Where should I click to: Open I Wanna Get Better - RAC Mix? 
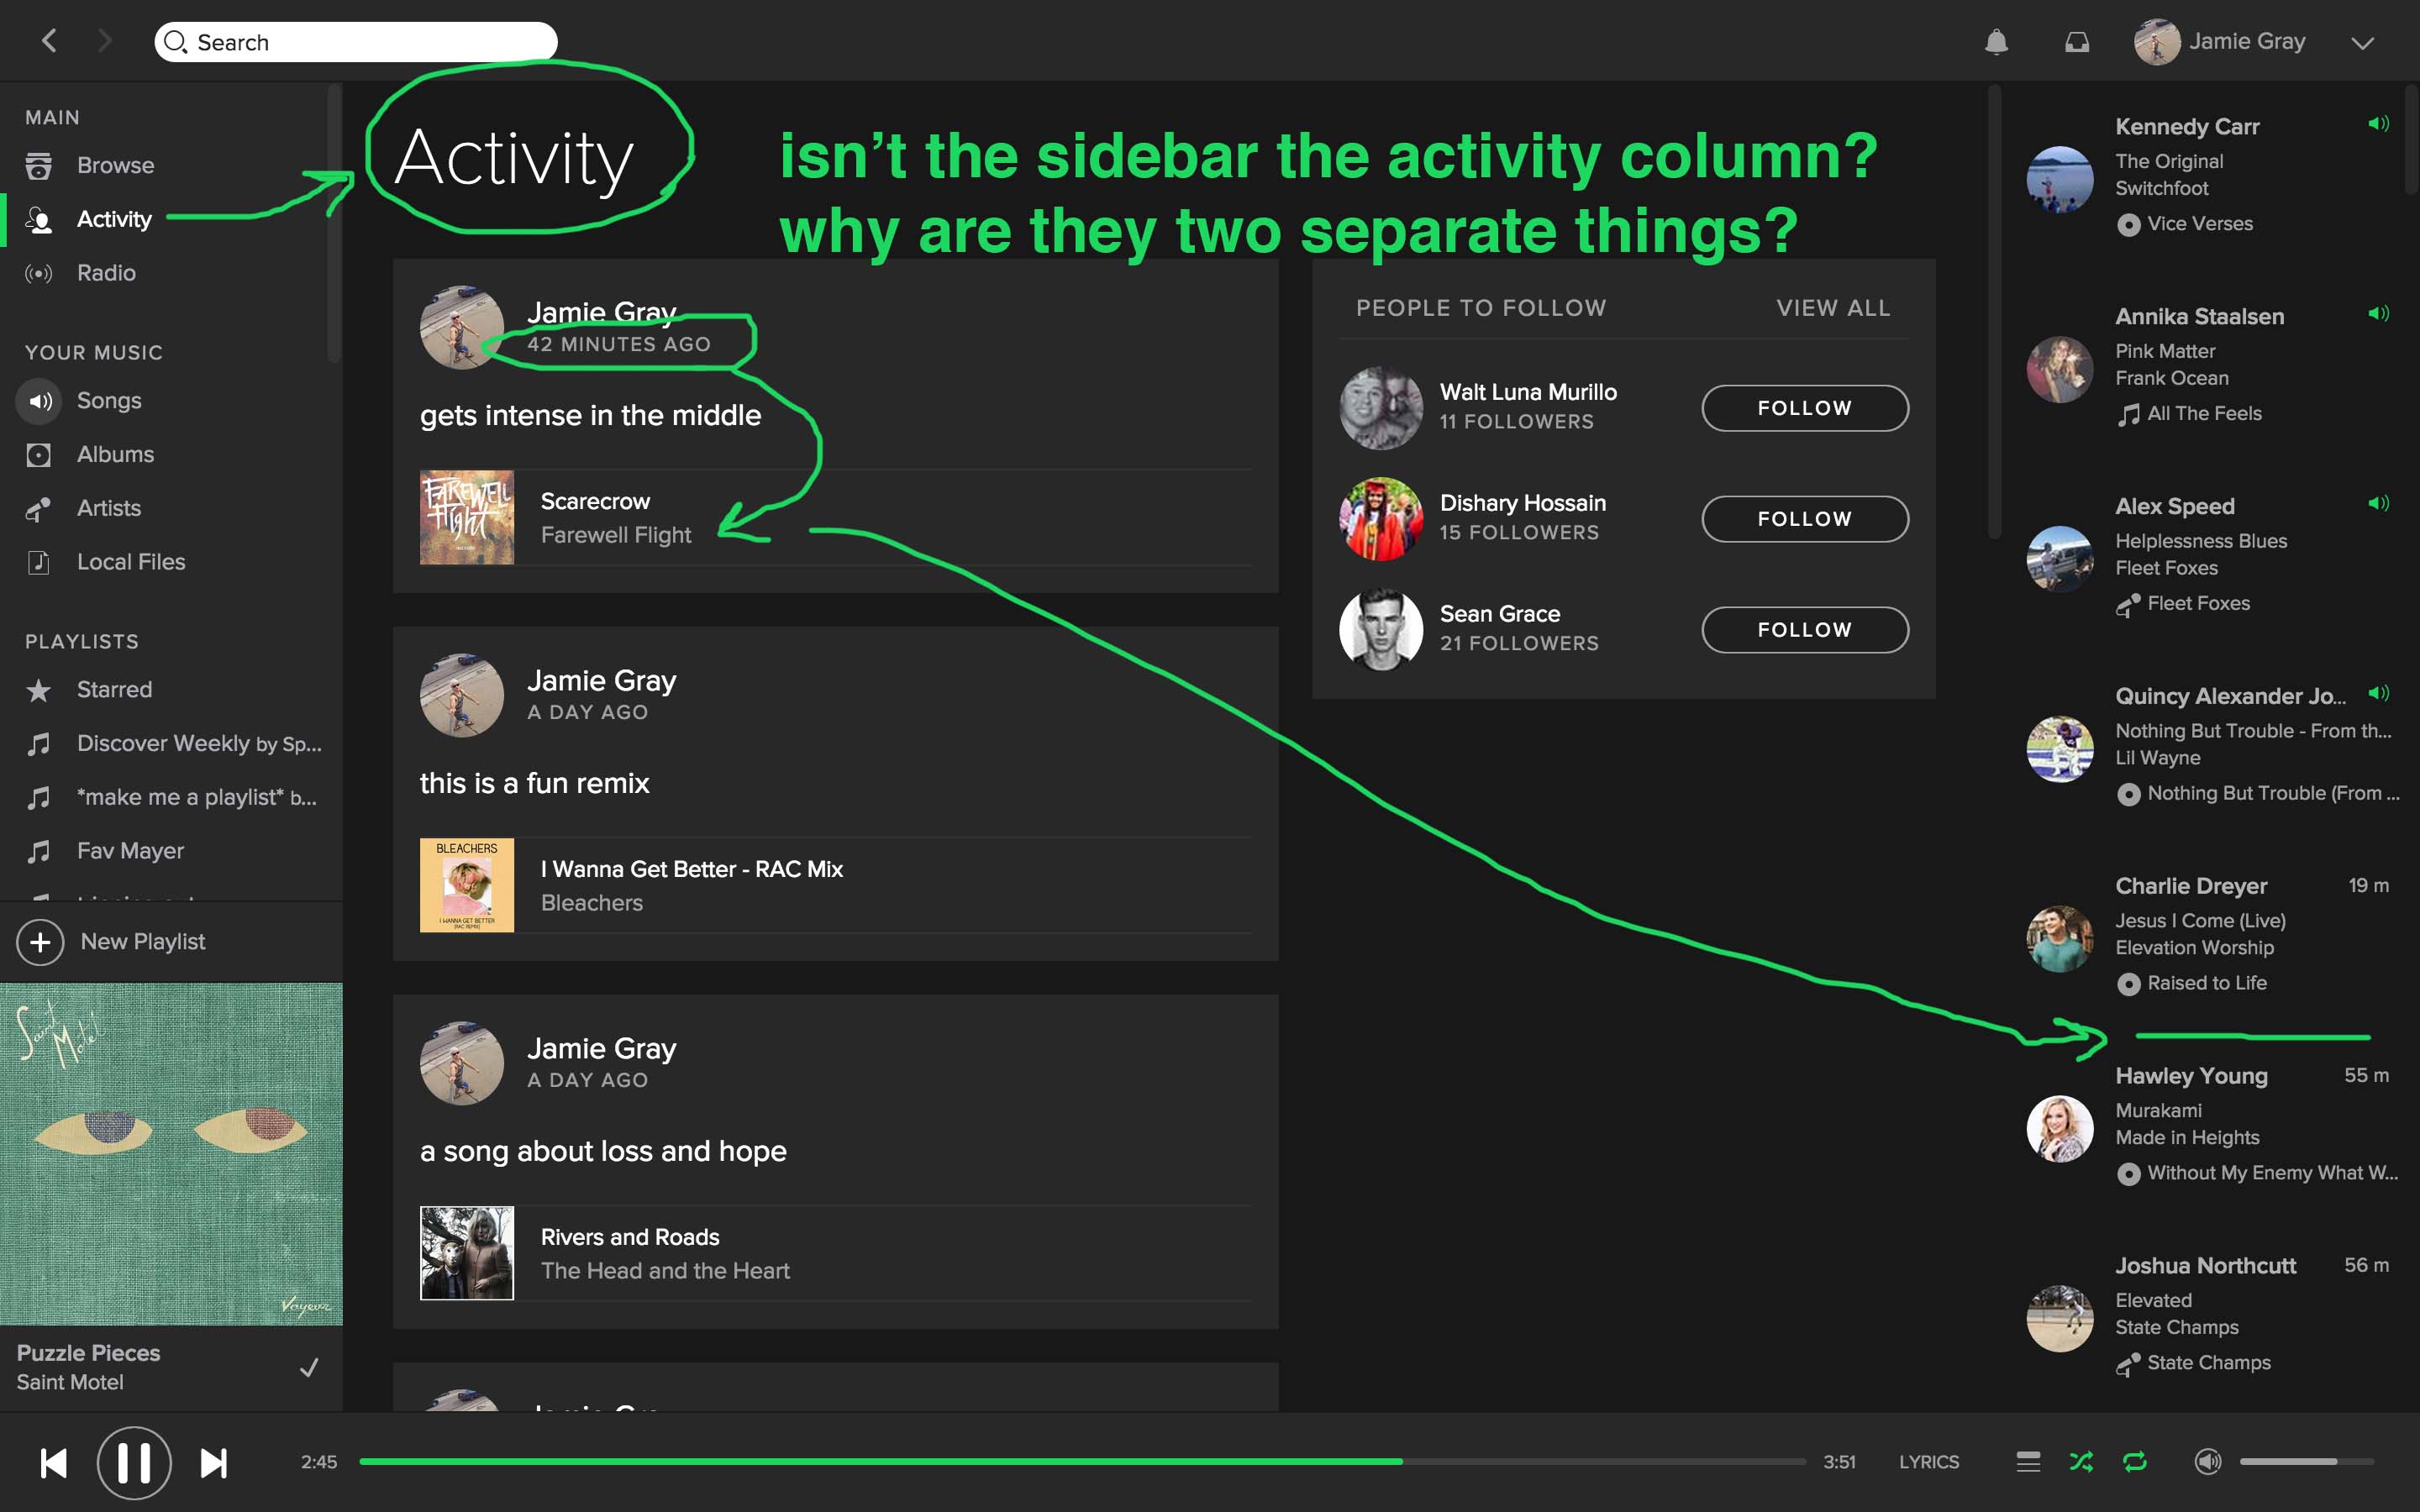click(692, 869)
